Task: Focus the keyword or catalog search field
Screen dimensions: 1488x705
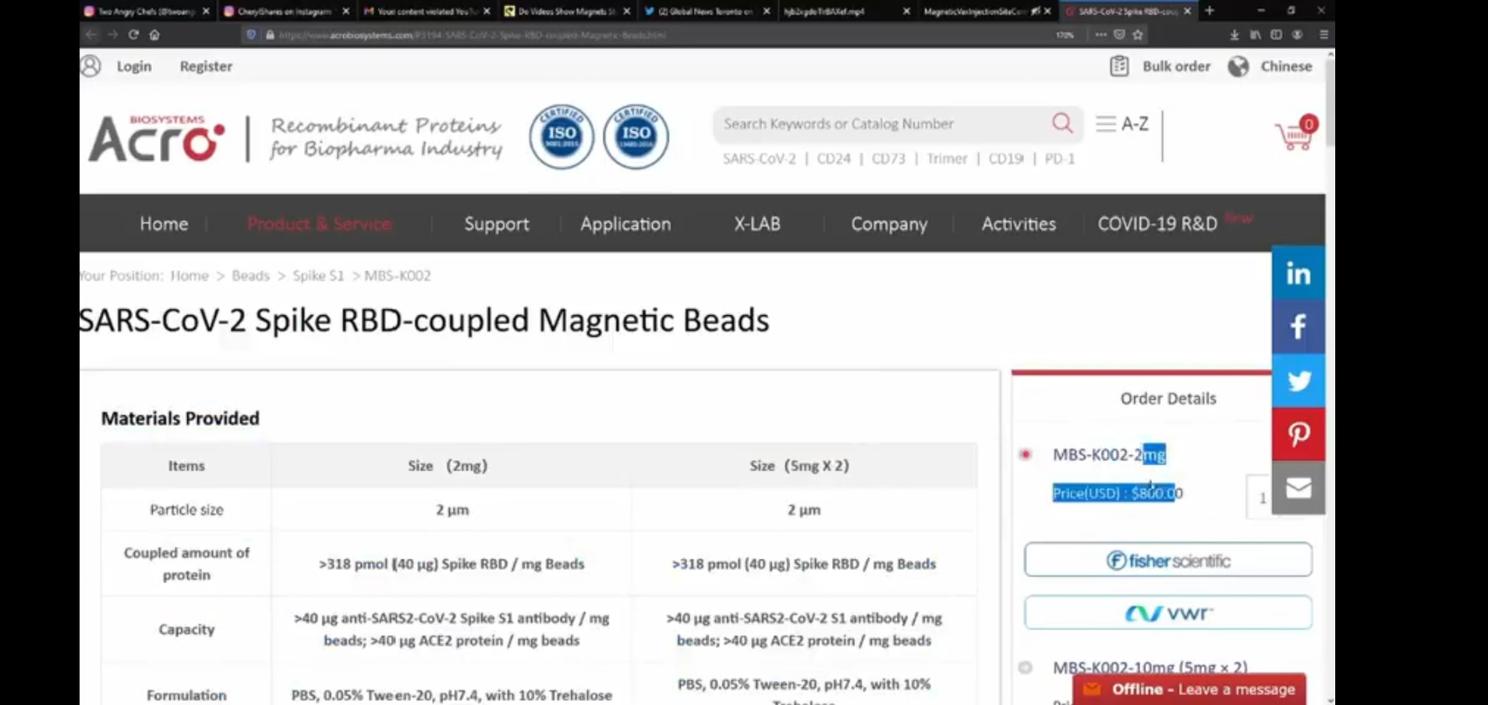Action: (x=880, y=124)
